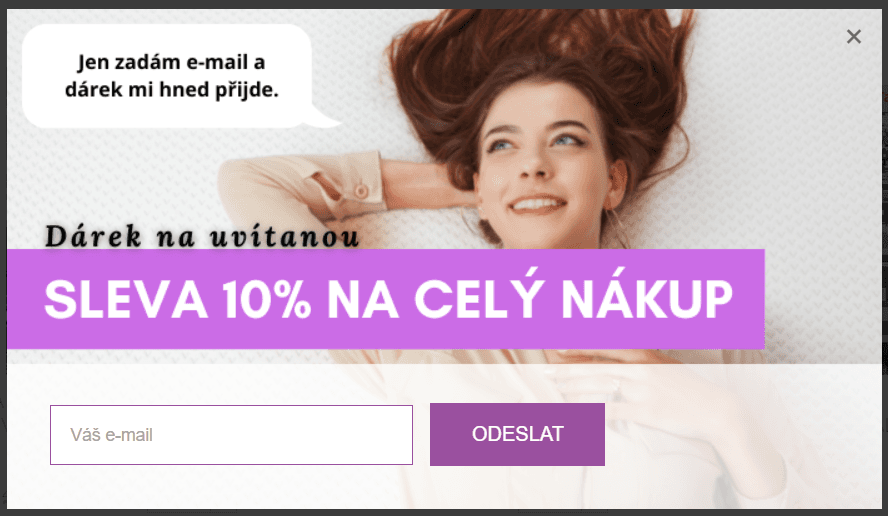Submit the form with ODESLAT button
The width and height of the screenshot is (888, 516).
coord(517,434)
